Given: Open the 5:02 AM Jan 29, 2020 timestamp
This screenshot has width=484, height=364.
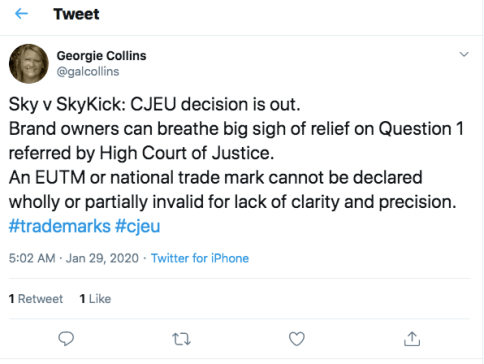Looking at the screenshot, I should pyautogui.click(x=74, y=258).
